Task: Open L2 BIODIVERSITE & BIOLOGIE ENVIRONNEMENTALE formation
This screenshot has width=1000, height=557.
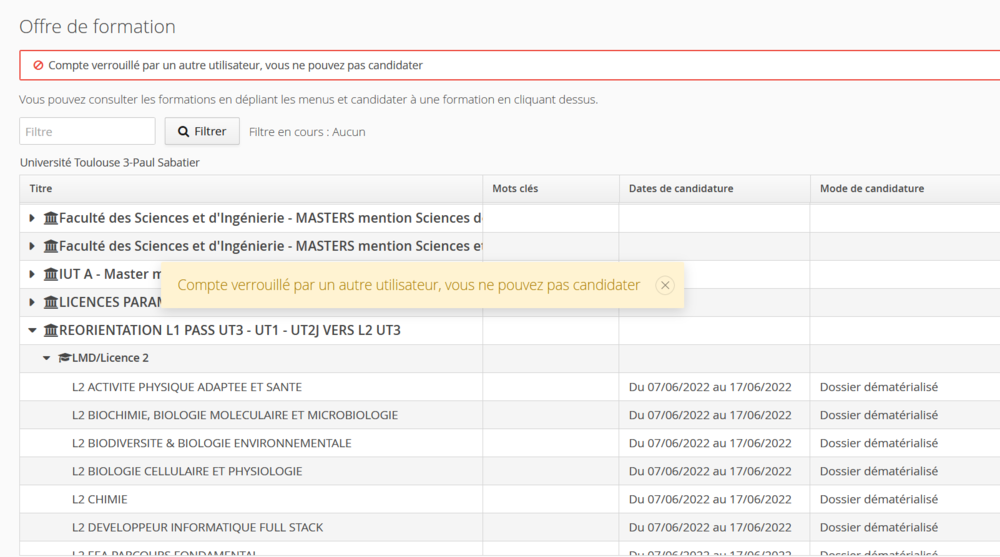Action: (212, 443)
